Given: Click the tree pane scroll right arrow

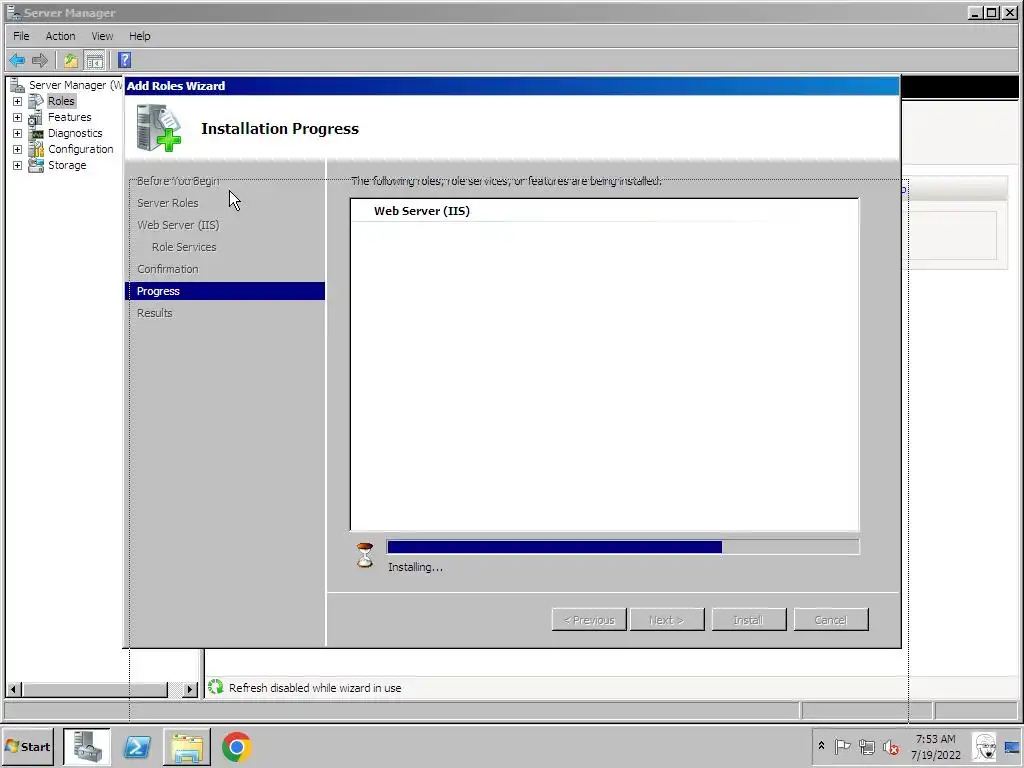Looking at the screenshot, I should click(189, 689).
